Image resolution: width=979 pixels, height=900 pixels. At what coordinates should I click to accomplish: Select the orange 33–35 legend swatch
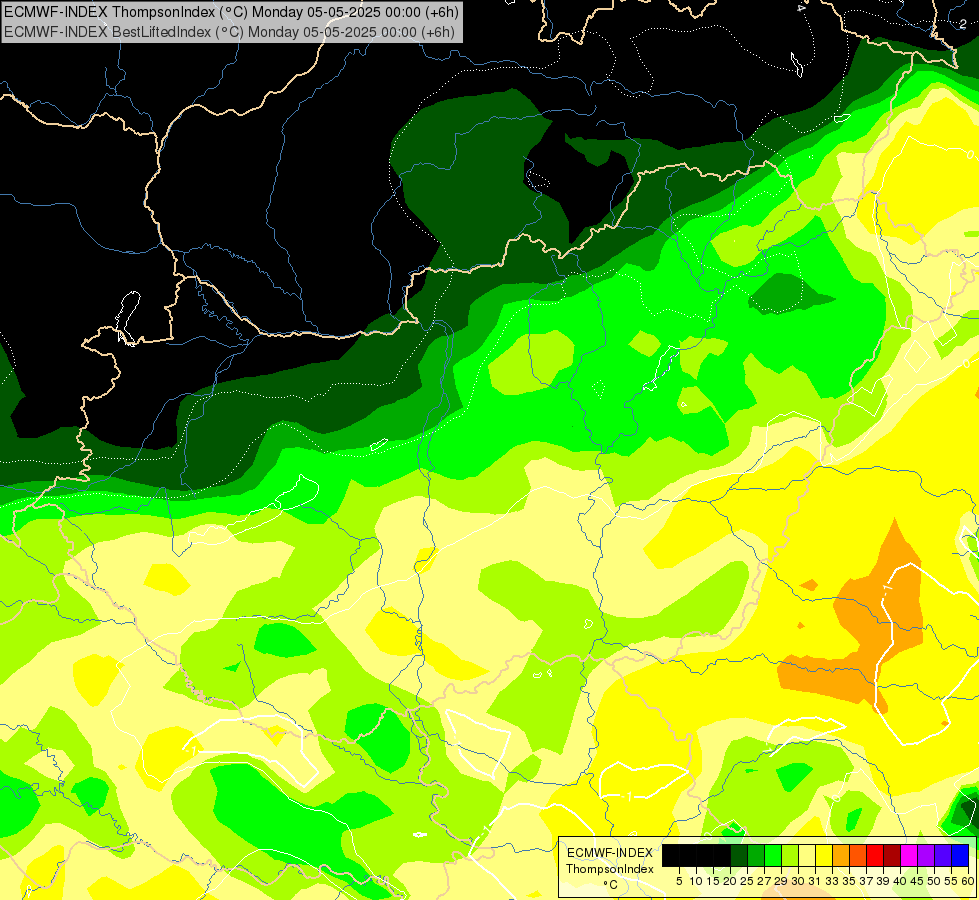tap(841, 855)
